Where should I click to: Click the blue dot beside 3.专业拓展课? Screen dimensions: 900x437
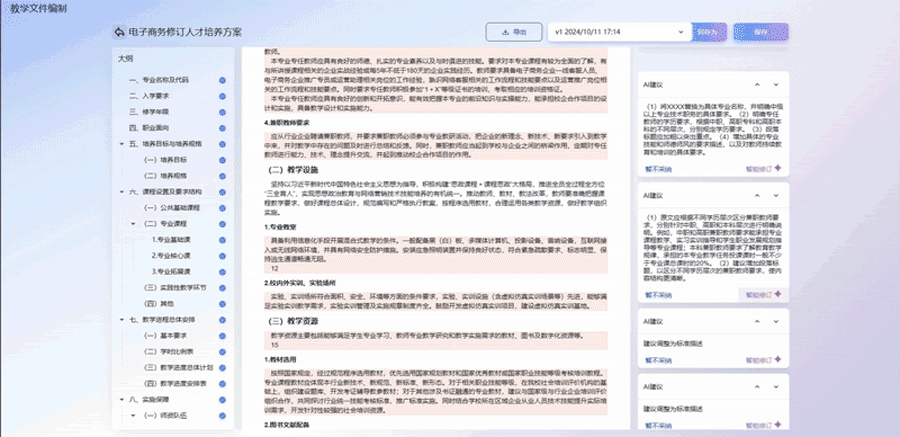point(222,272)
